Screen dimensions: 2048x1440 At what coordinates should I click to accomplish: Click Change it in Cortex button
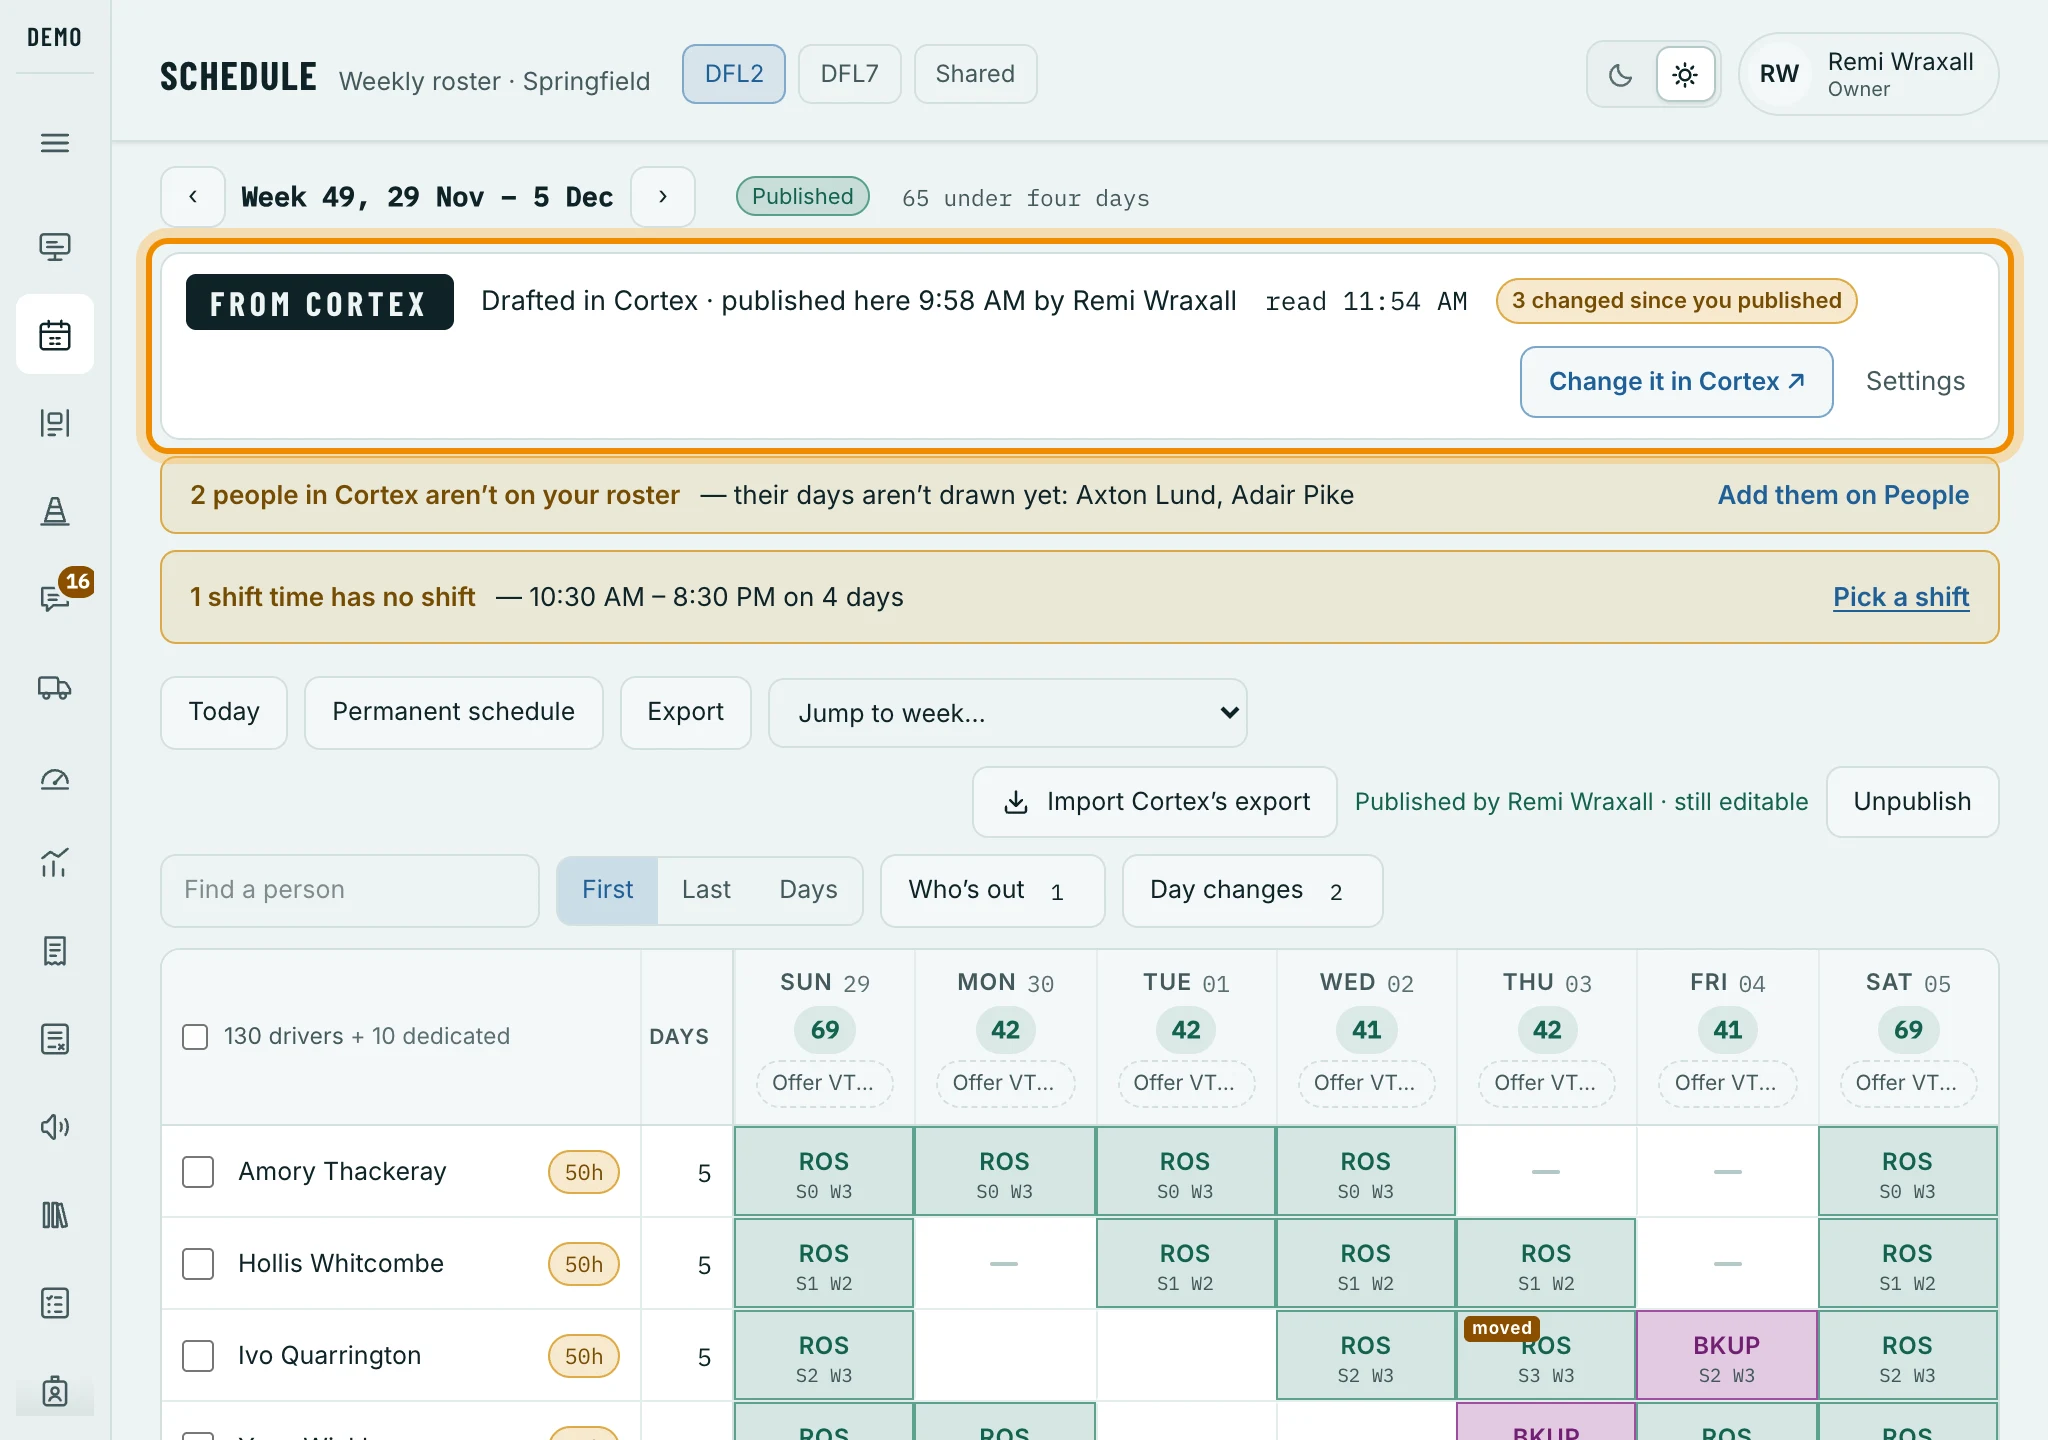(x=1676, y=382)
